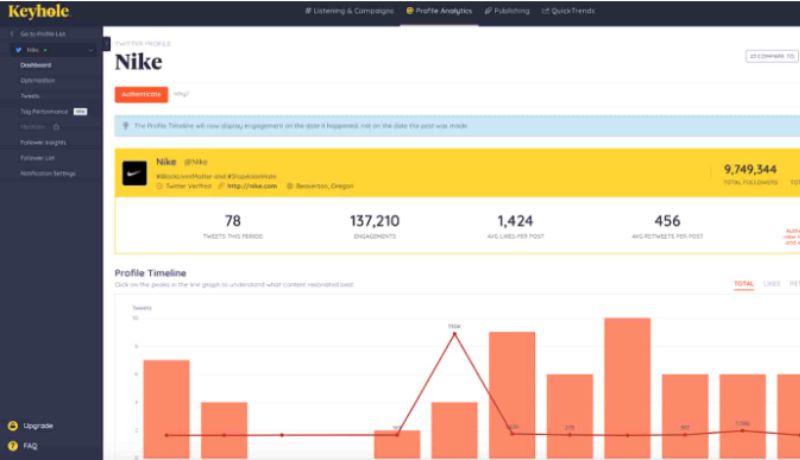Click the 9,749,344 total followers value

[x=750, y=169]
